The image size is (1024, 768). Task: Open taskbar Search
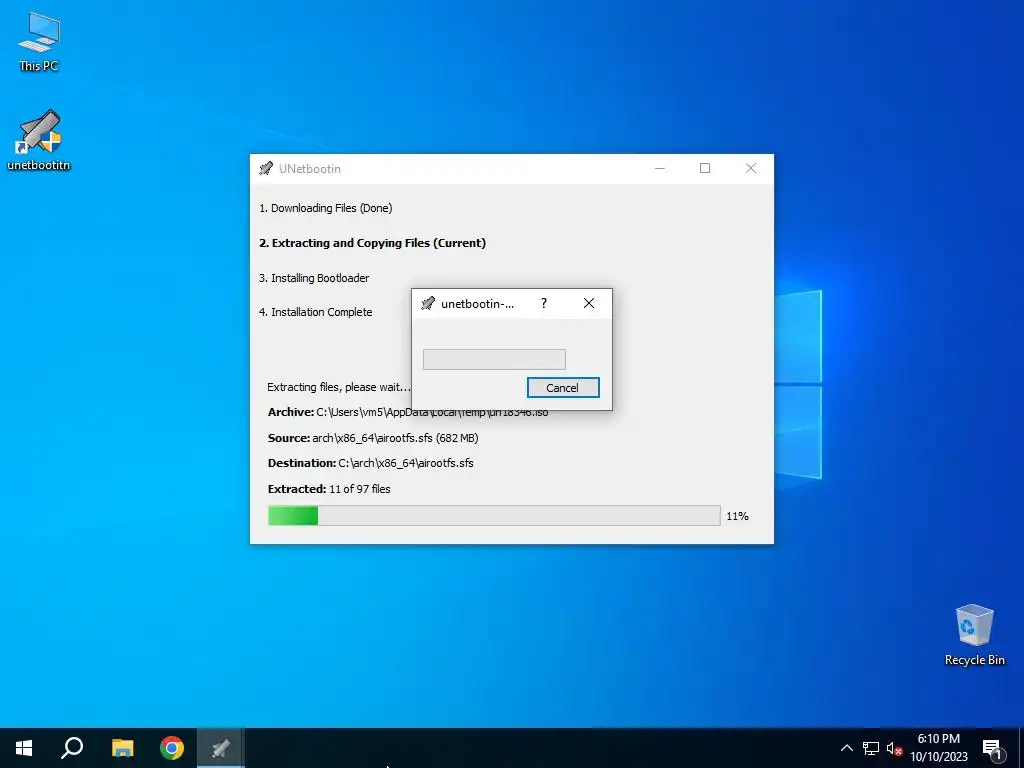tap(72, 748)
